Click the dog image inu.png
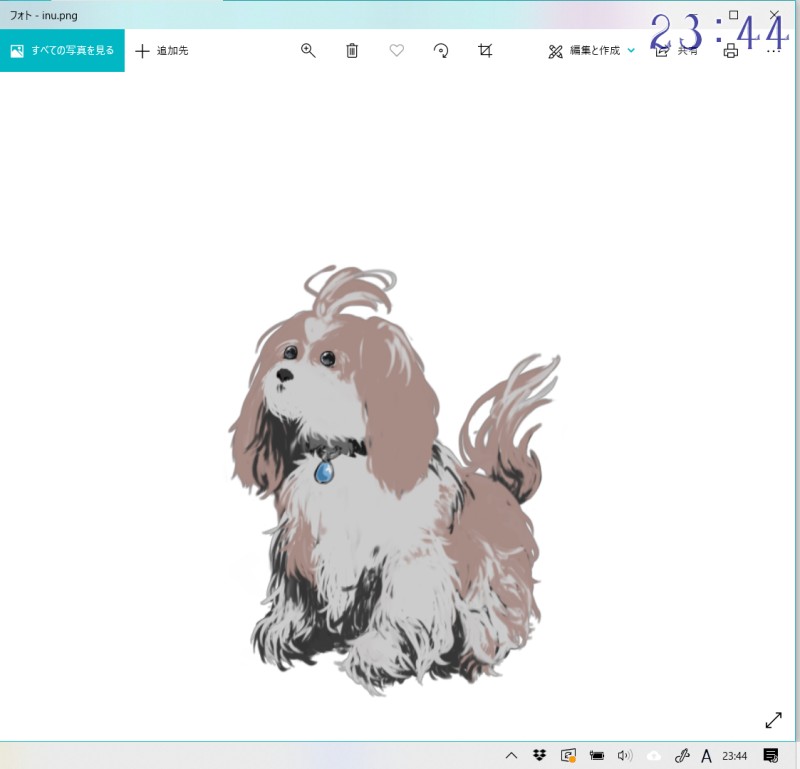This screenshot has width=800, height=769. tap(393, 480)
